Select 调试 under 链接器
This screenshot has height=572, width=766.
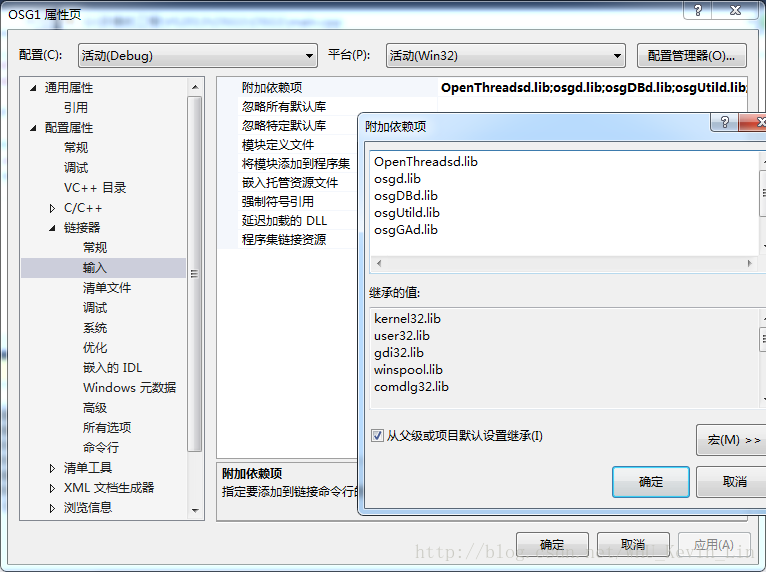[95, 308]
